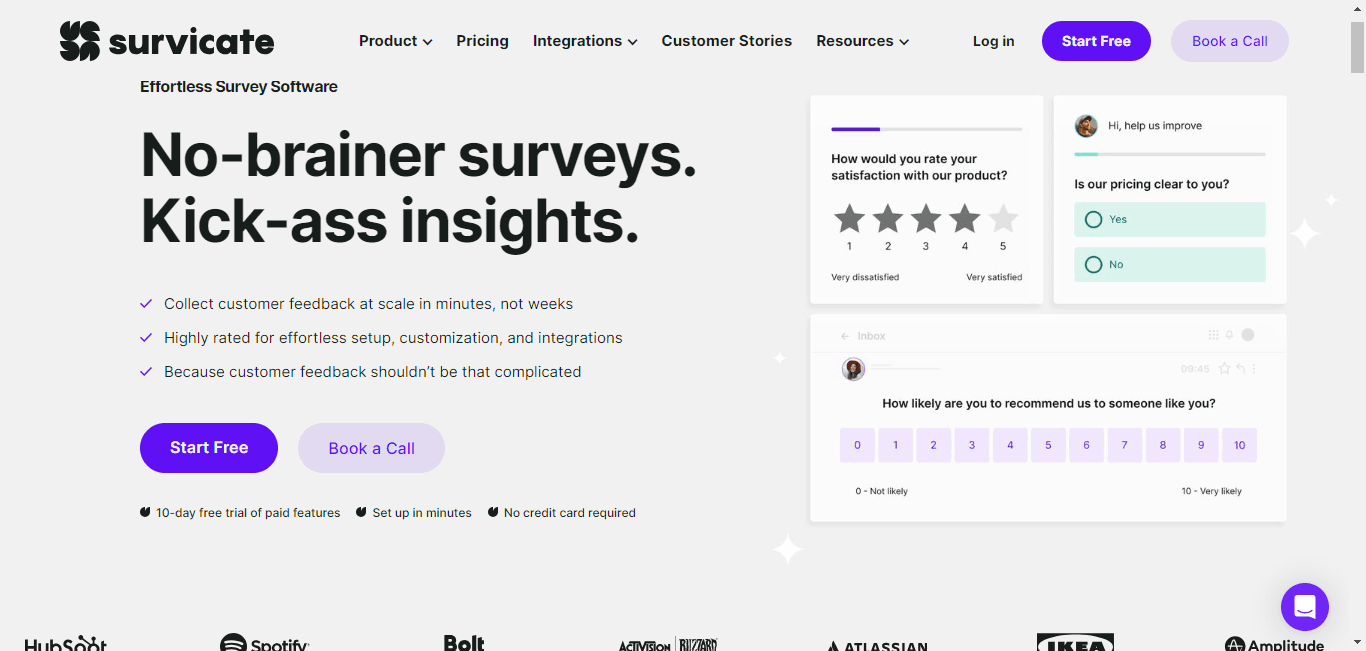Screen dimensions: 1366x651
Task: Open the three-dot menu on the response
Action: point(1255,368)
